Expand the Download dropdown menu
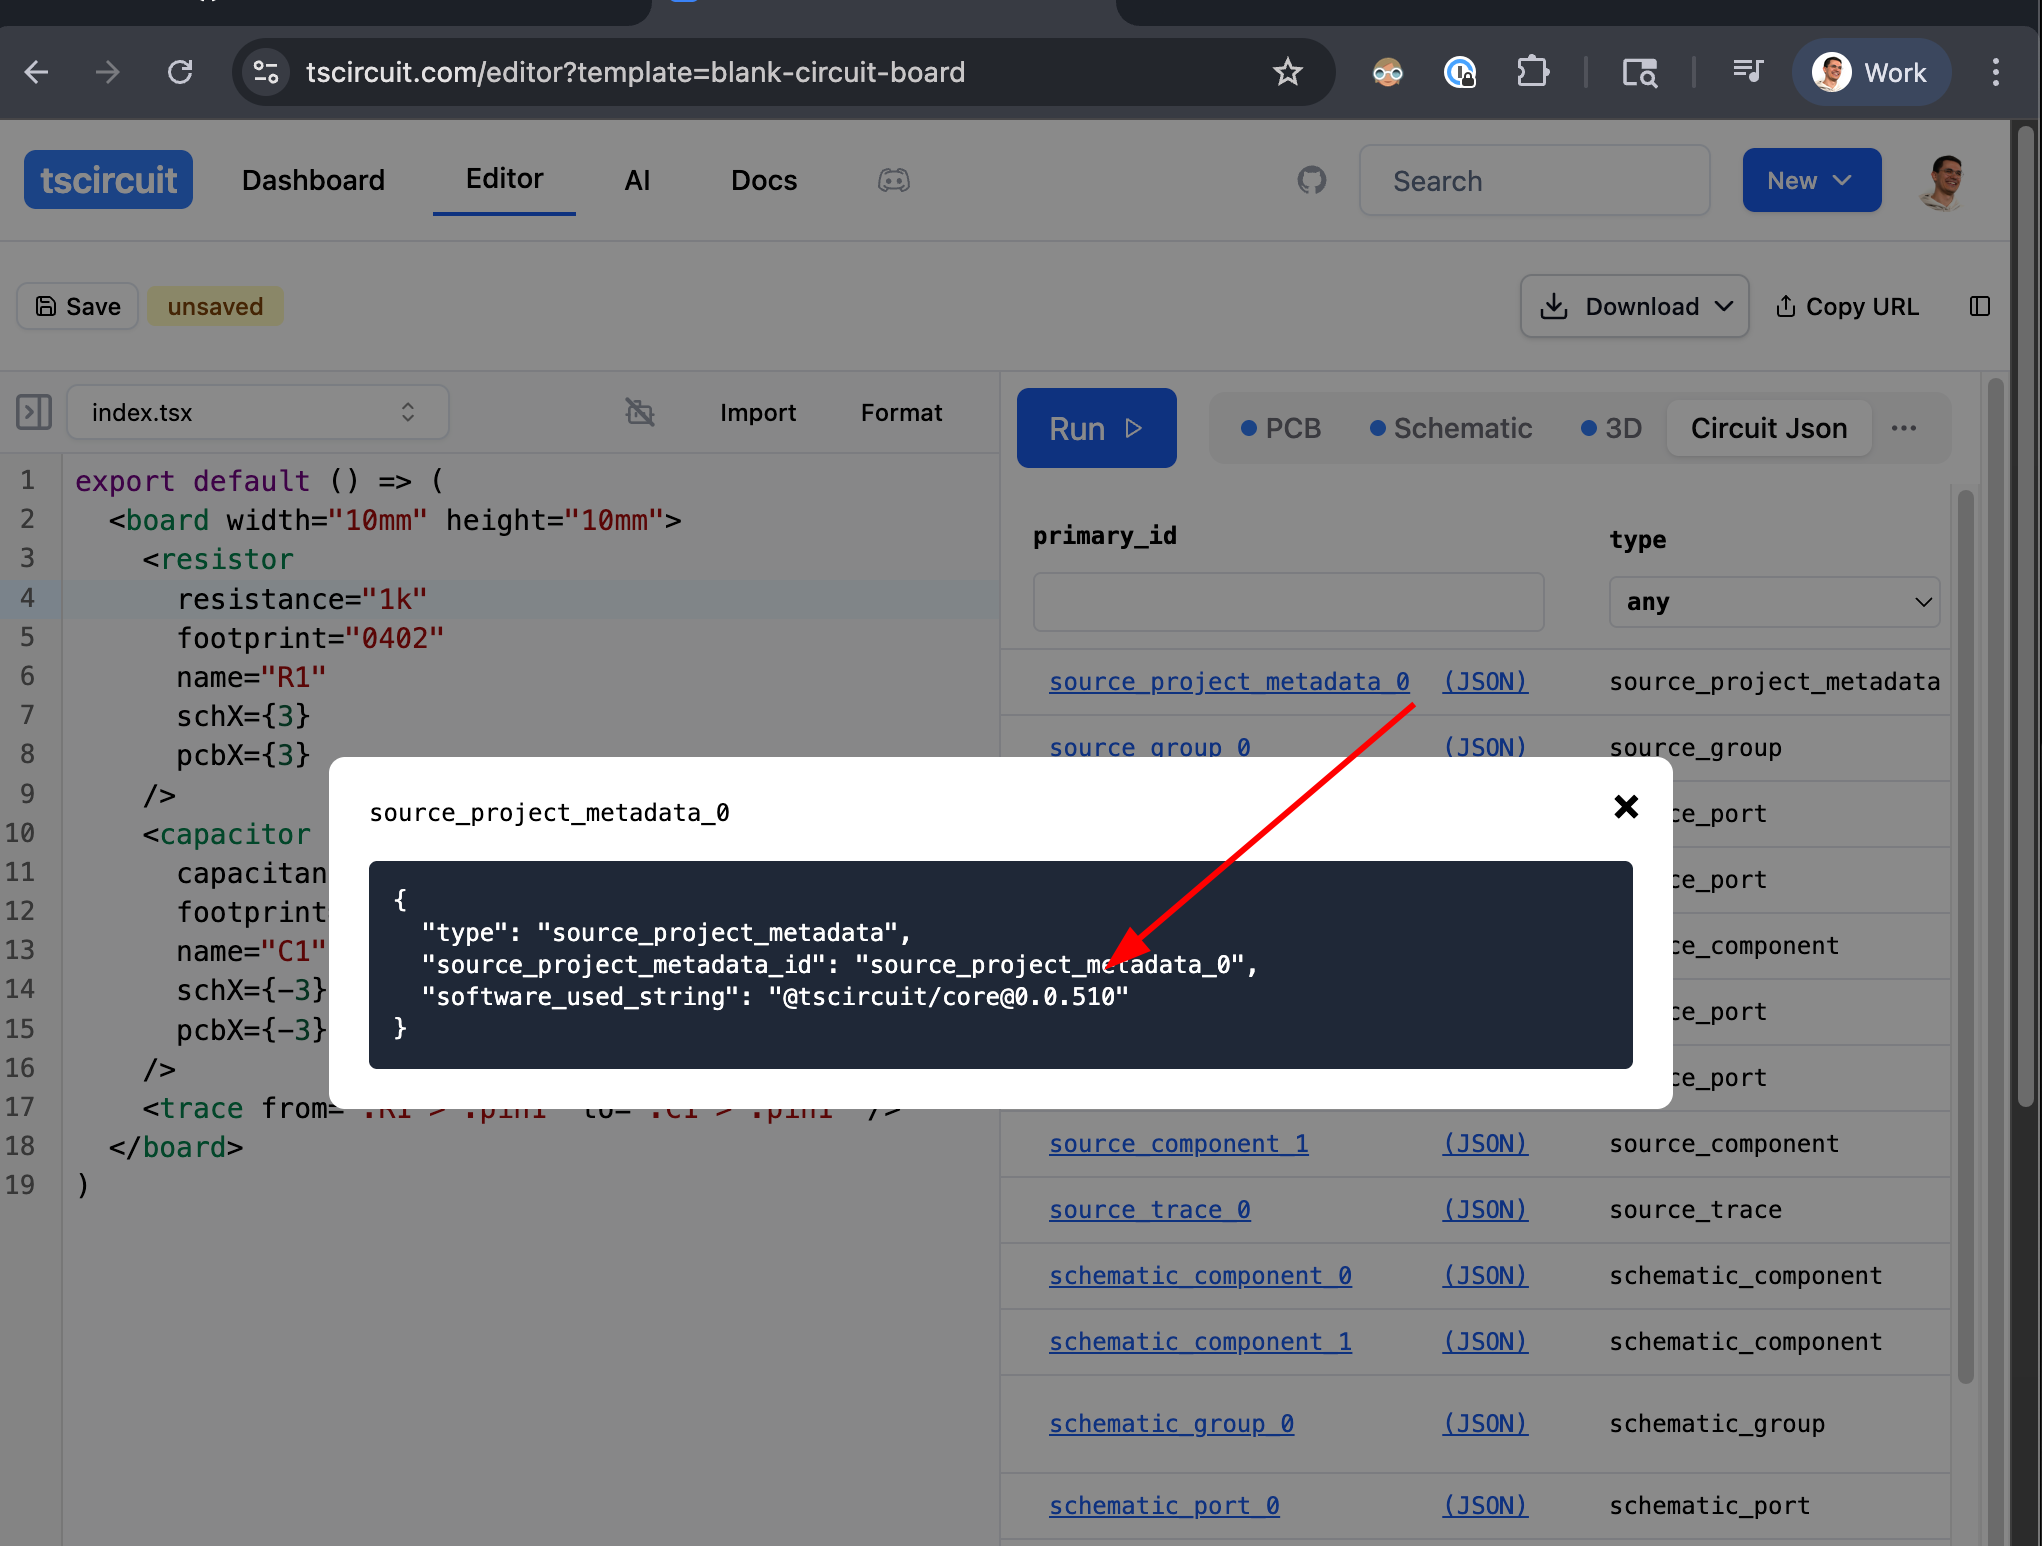 [1634, 306]
